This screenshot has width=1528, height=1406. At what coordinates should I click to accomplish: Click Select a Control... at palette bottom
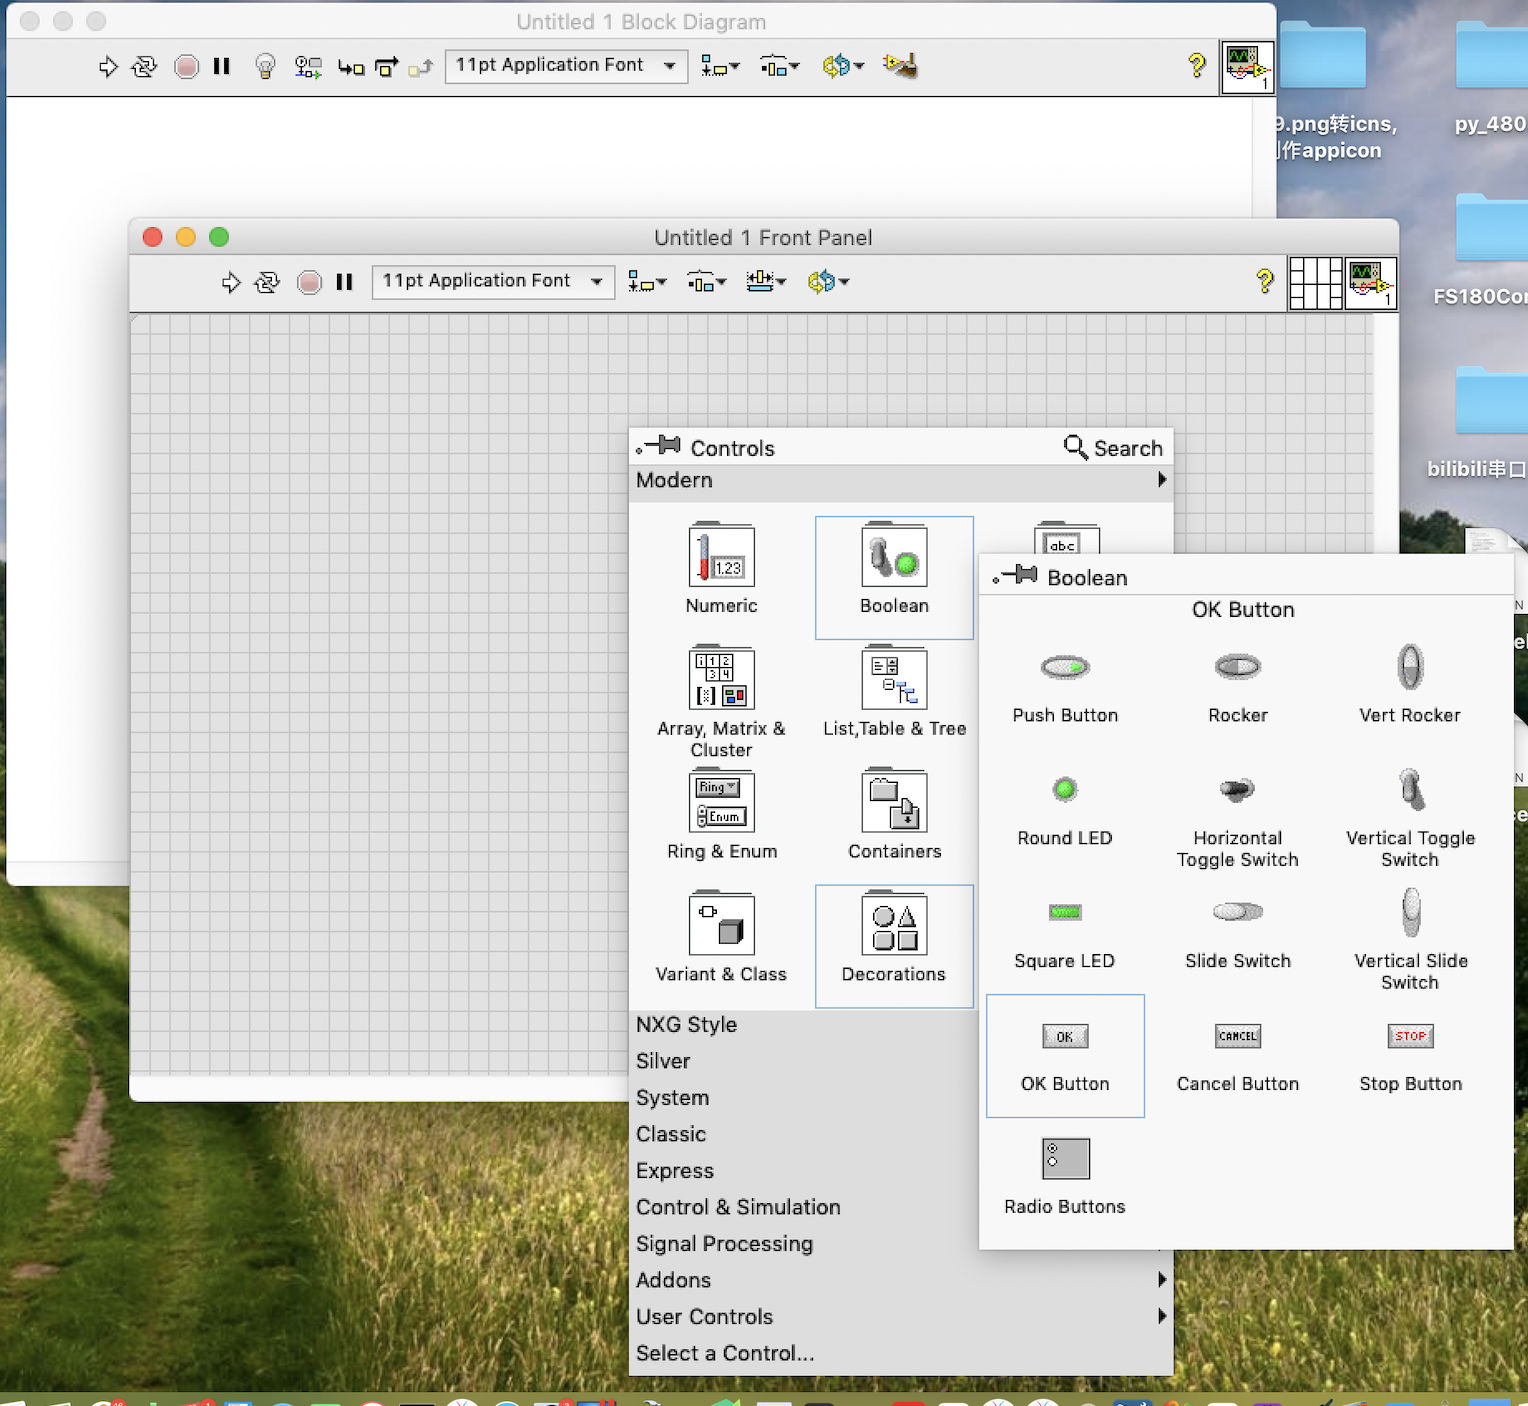(x=724, y=1352)
